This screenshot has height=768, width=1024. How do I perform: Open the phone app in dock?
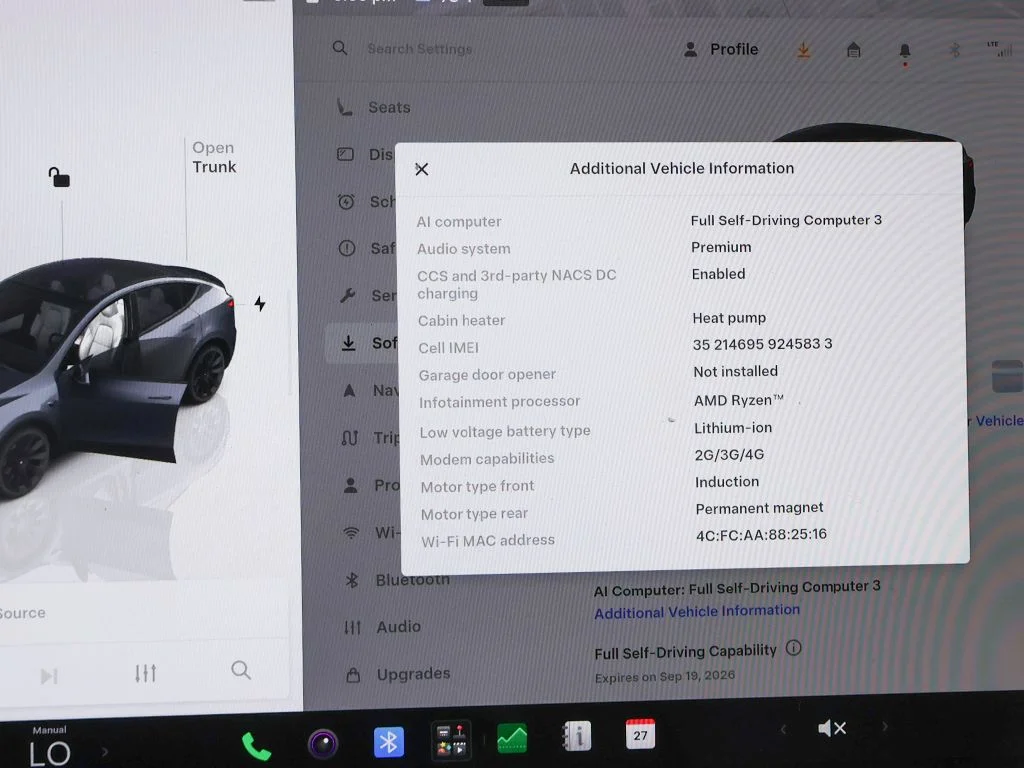click(x=256, y=745)
